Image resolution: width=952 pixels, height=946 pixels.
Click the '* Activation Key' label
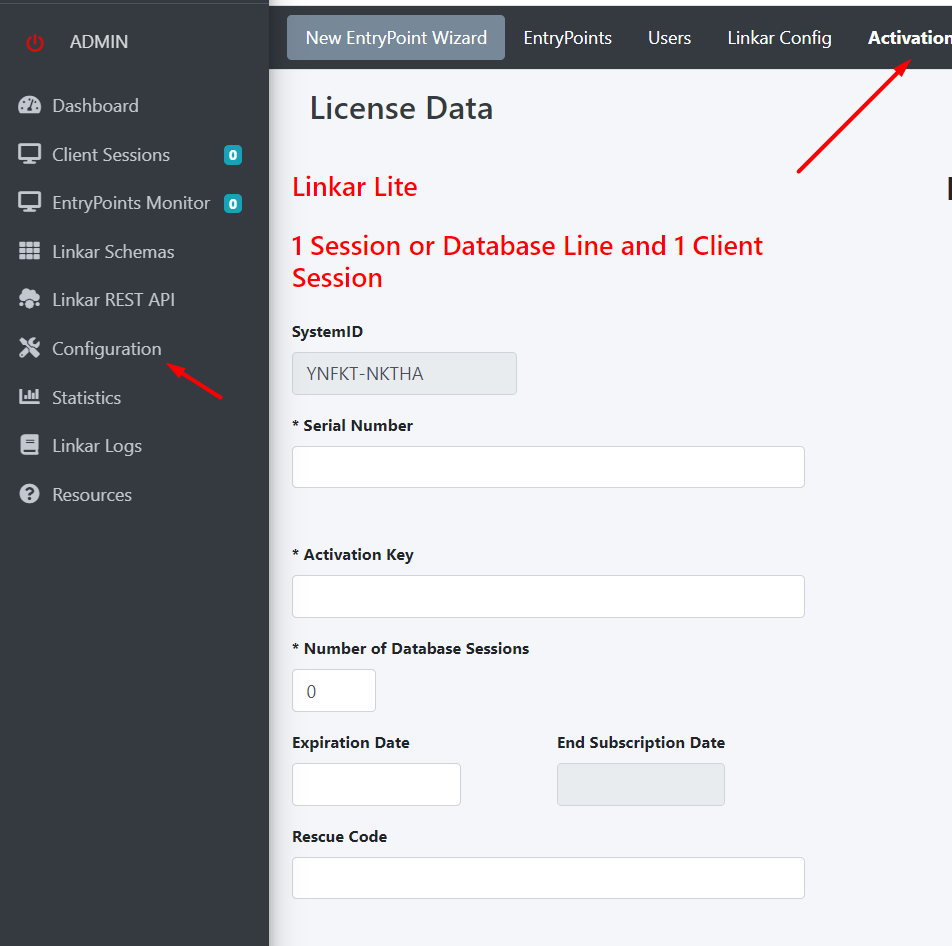pyautogui.click(x=353, y=555)
